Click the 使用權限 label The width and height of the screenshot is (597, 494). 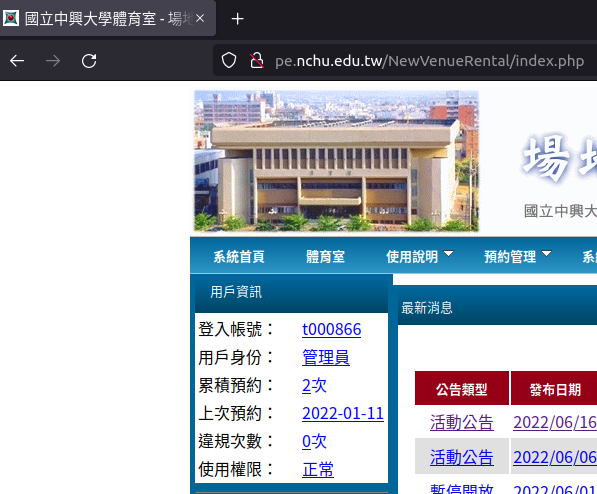coord(236,470)
